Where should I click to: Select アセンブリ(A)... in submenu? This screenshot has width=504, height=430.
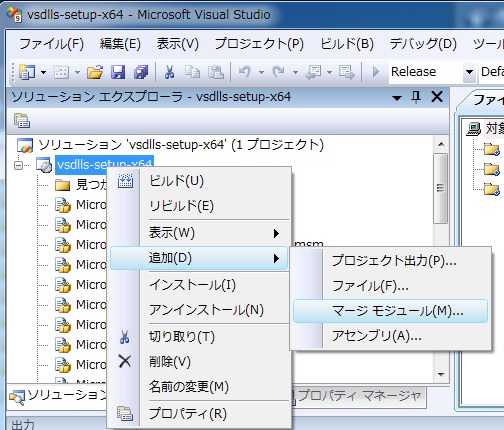pos(377,336)
